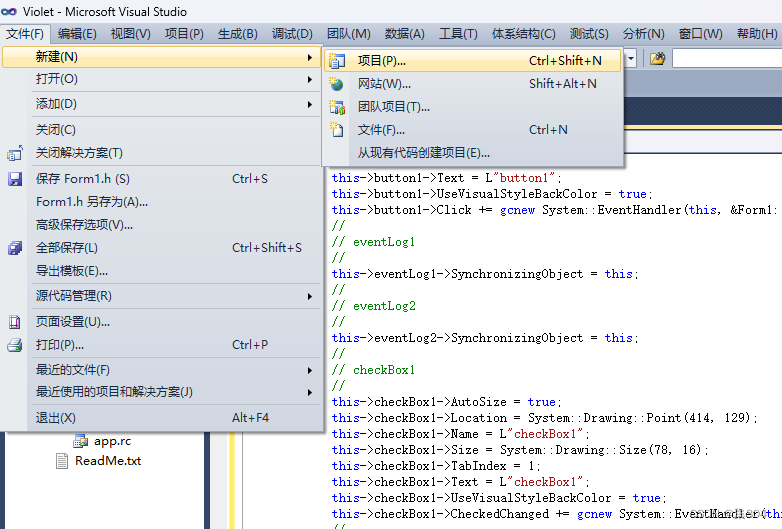Screen dimensions: 782x529
Task: Open the toolbar dropdown arrow next to the New submenu
Action: pos(631,59)
